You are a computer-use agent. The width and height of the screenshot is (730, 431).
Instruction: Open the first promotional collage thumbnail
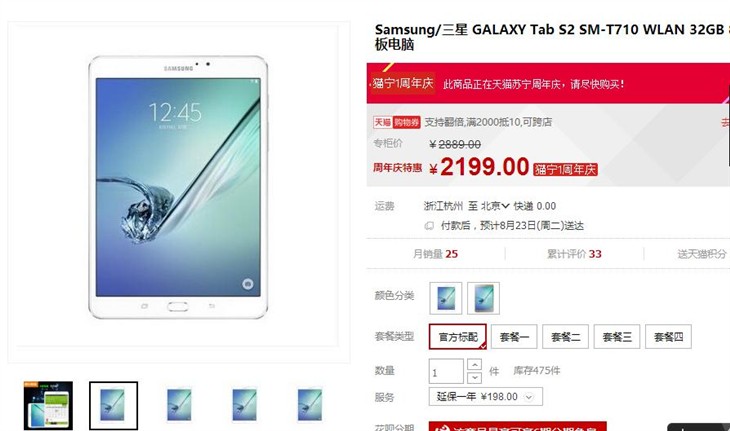48,405
